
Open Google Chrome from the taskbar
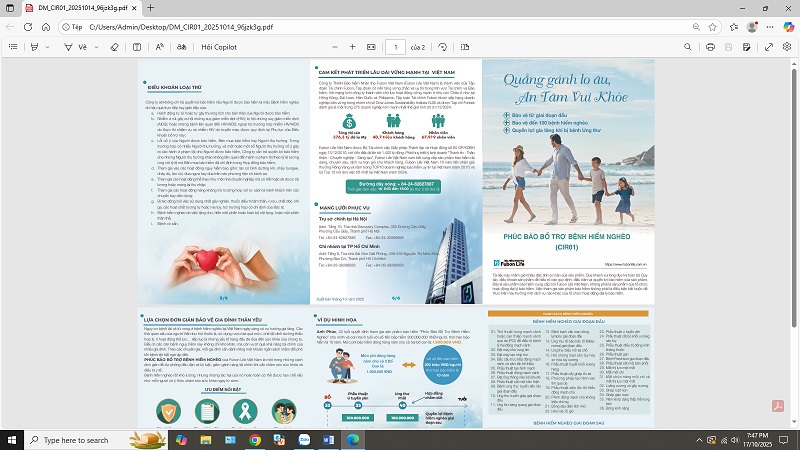(255, 439)
